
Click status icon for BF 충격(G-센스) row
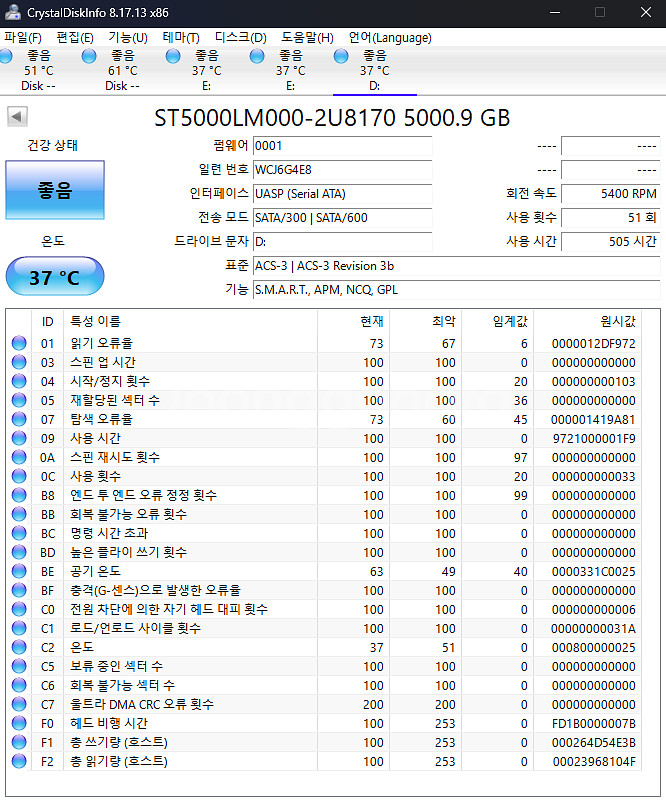coord(19,590)
